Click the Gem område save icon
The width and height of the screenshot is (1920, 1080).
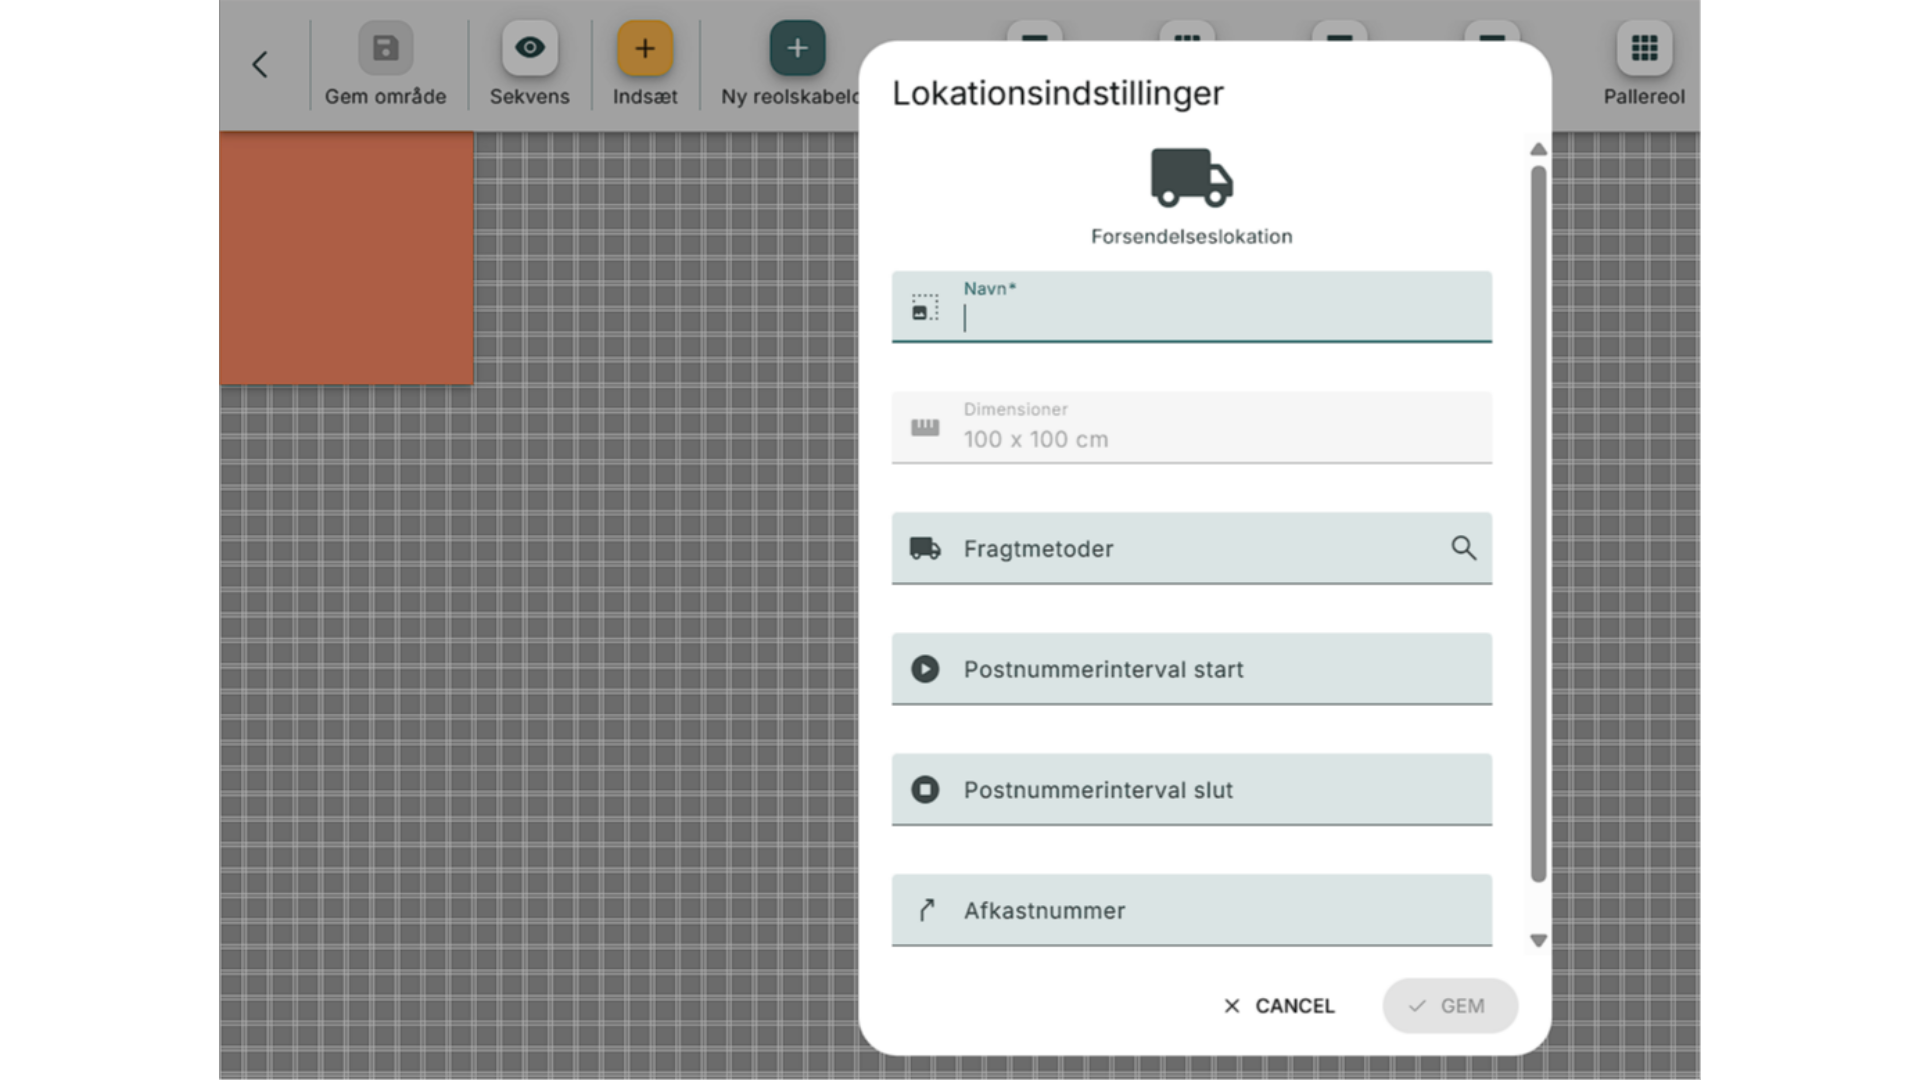(x=385, y=48)
